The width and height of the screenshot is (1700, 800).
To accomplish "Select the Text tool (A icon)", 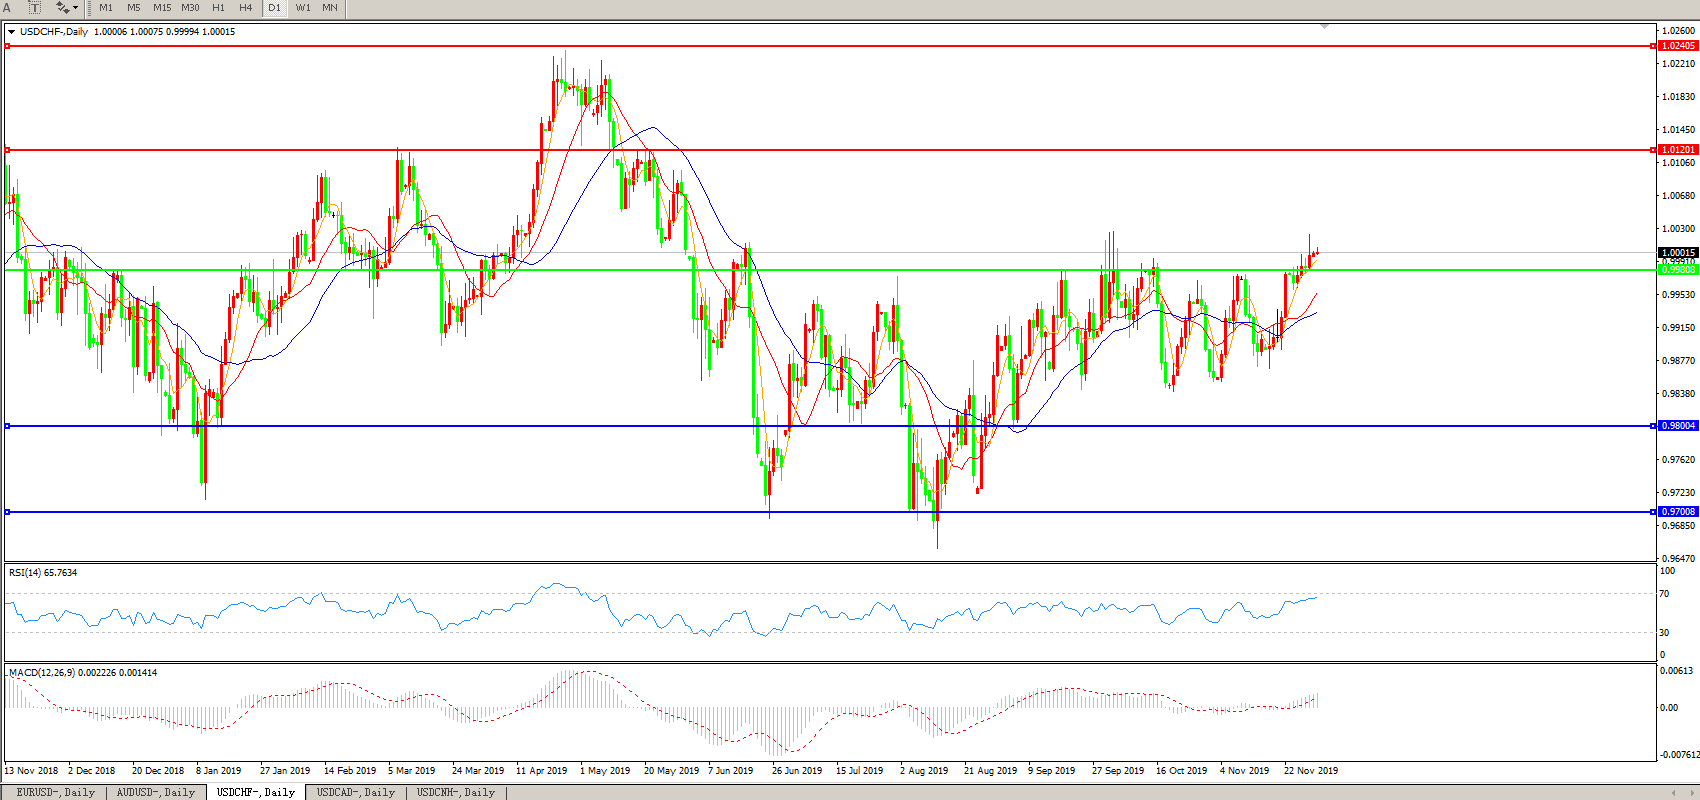I will click(7, 8).
